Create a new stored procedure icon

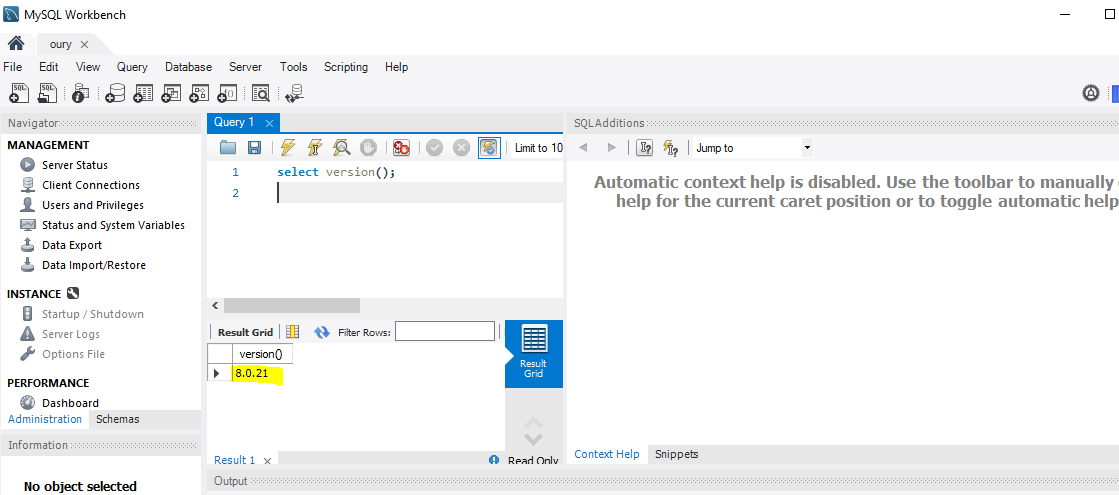point(199,92)
